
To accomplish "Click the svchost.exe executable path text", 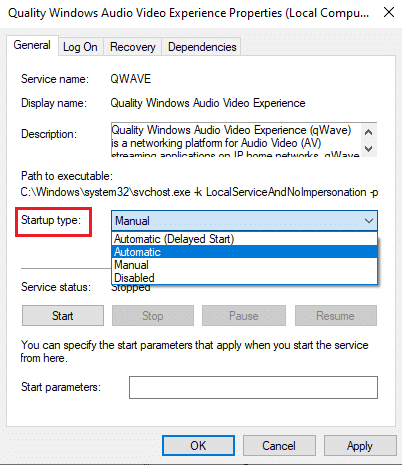I will point(199,192).
